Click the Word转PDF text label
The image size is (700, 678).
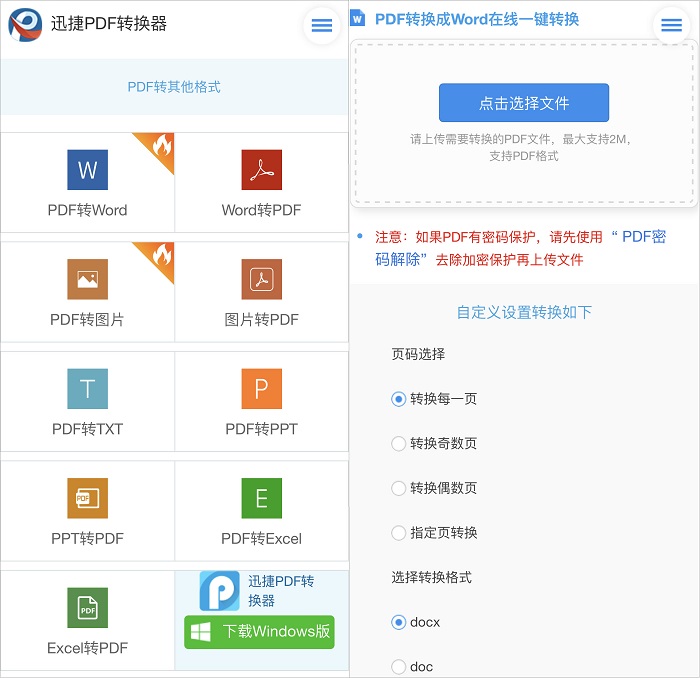coord(262,210)
